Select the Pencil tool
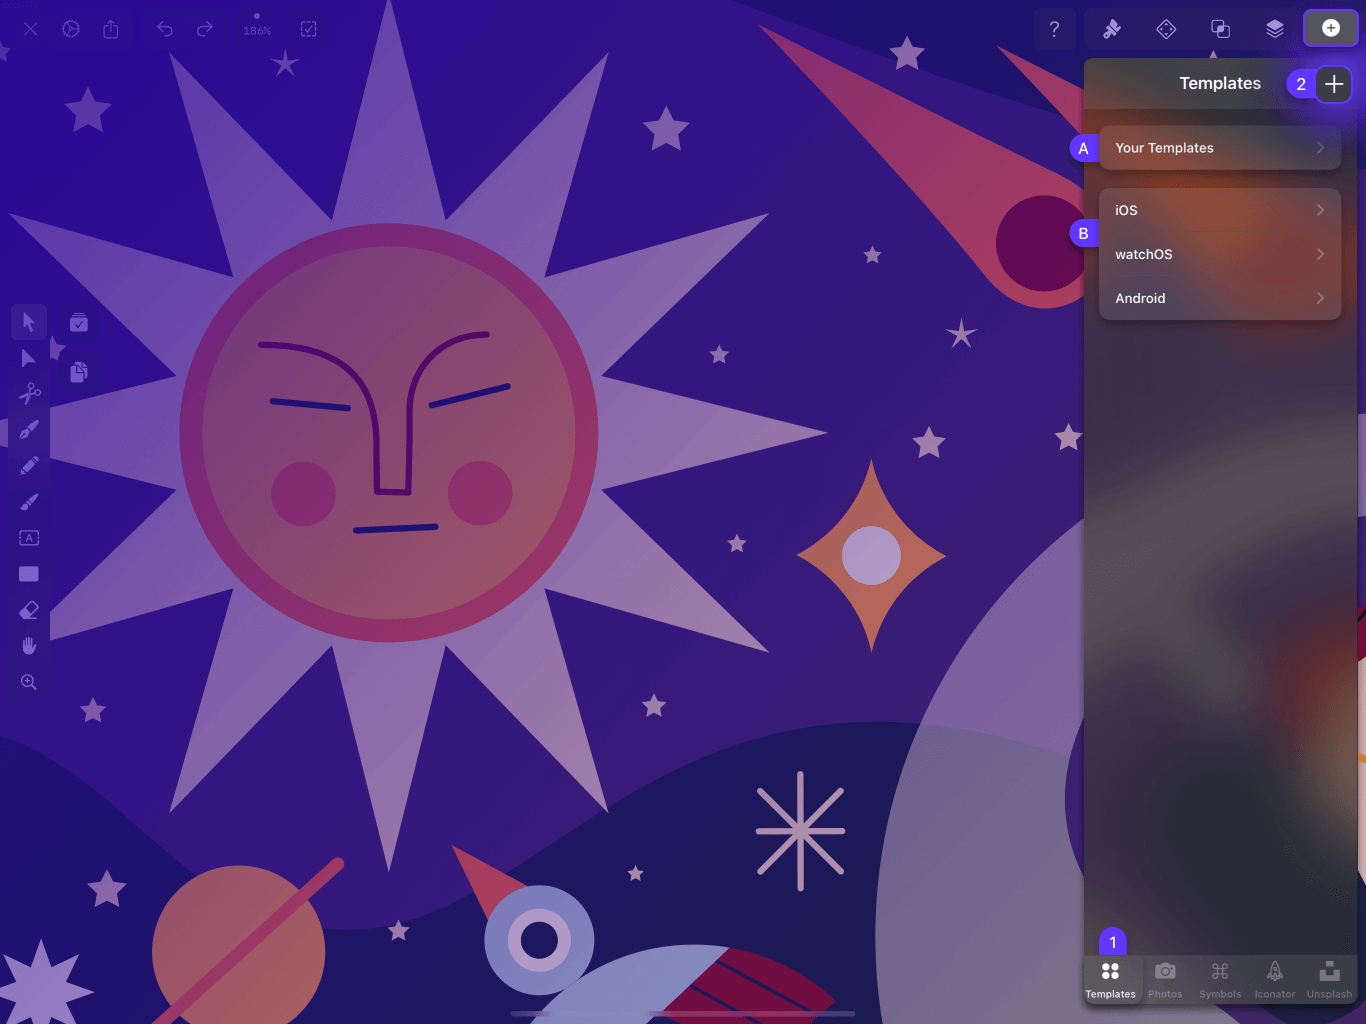This screenshot has height=1024, width=1366. [29, 466]
